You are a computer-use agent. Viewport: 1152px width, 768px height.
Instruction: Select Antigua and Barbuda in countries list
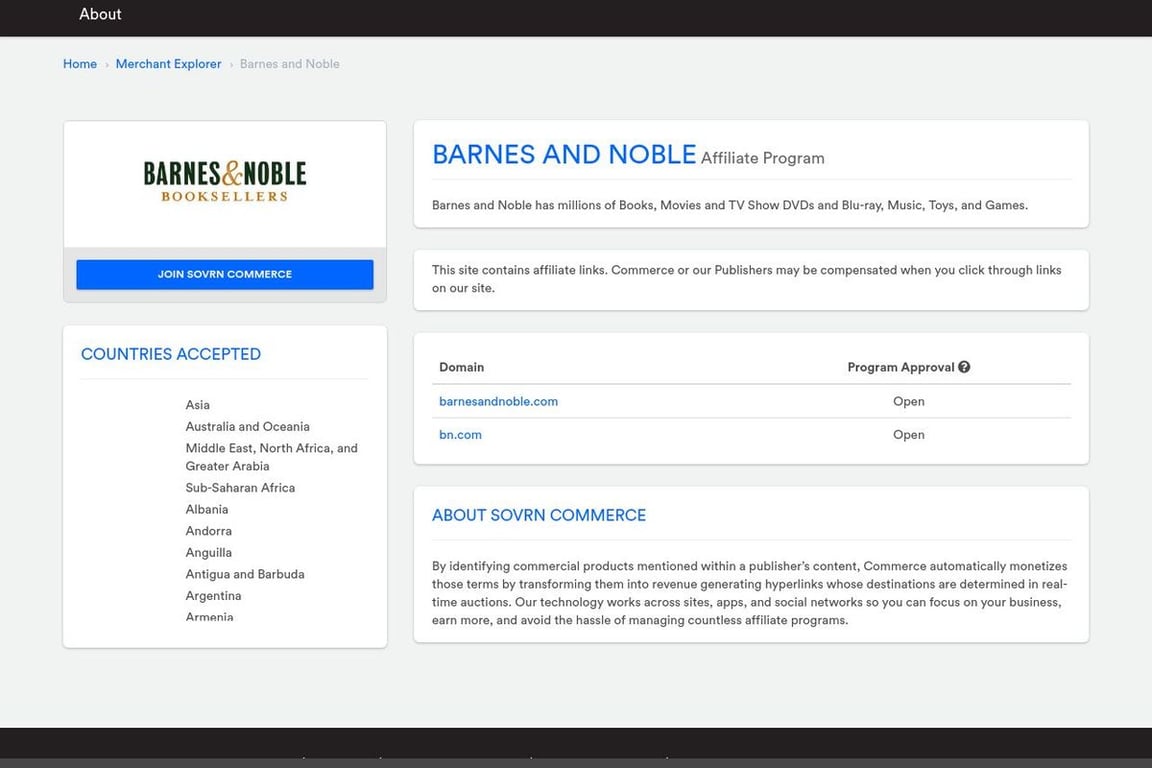click(245, 574)
